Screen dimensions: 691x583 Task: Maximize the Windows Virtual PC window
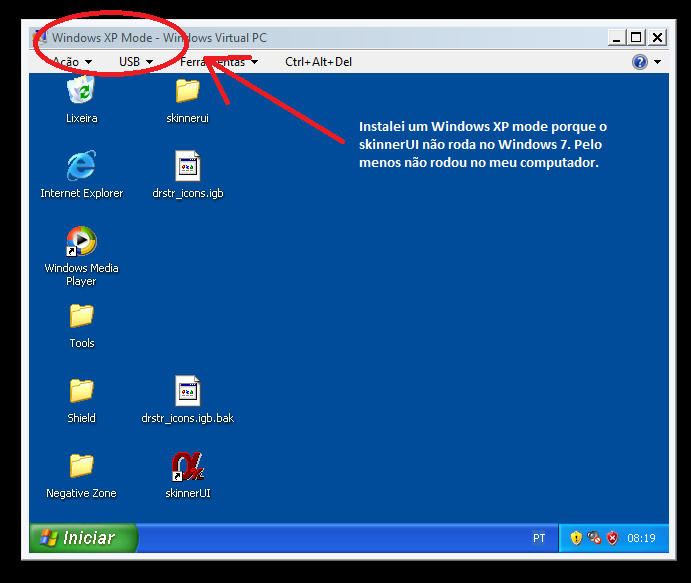point(636,37)
